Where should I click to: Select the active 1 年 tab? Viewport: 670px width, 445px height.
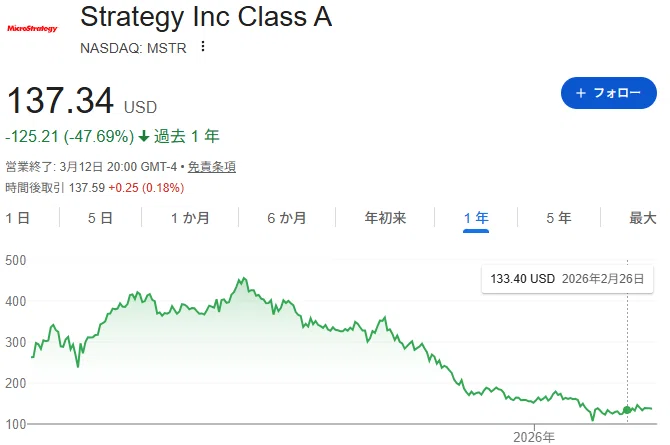point(476,218)
